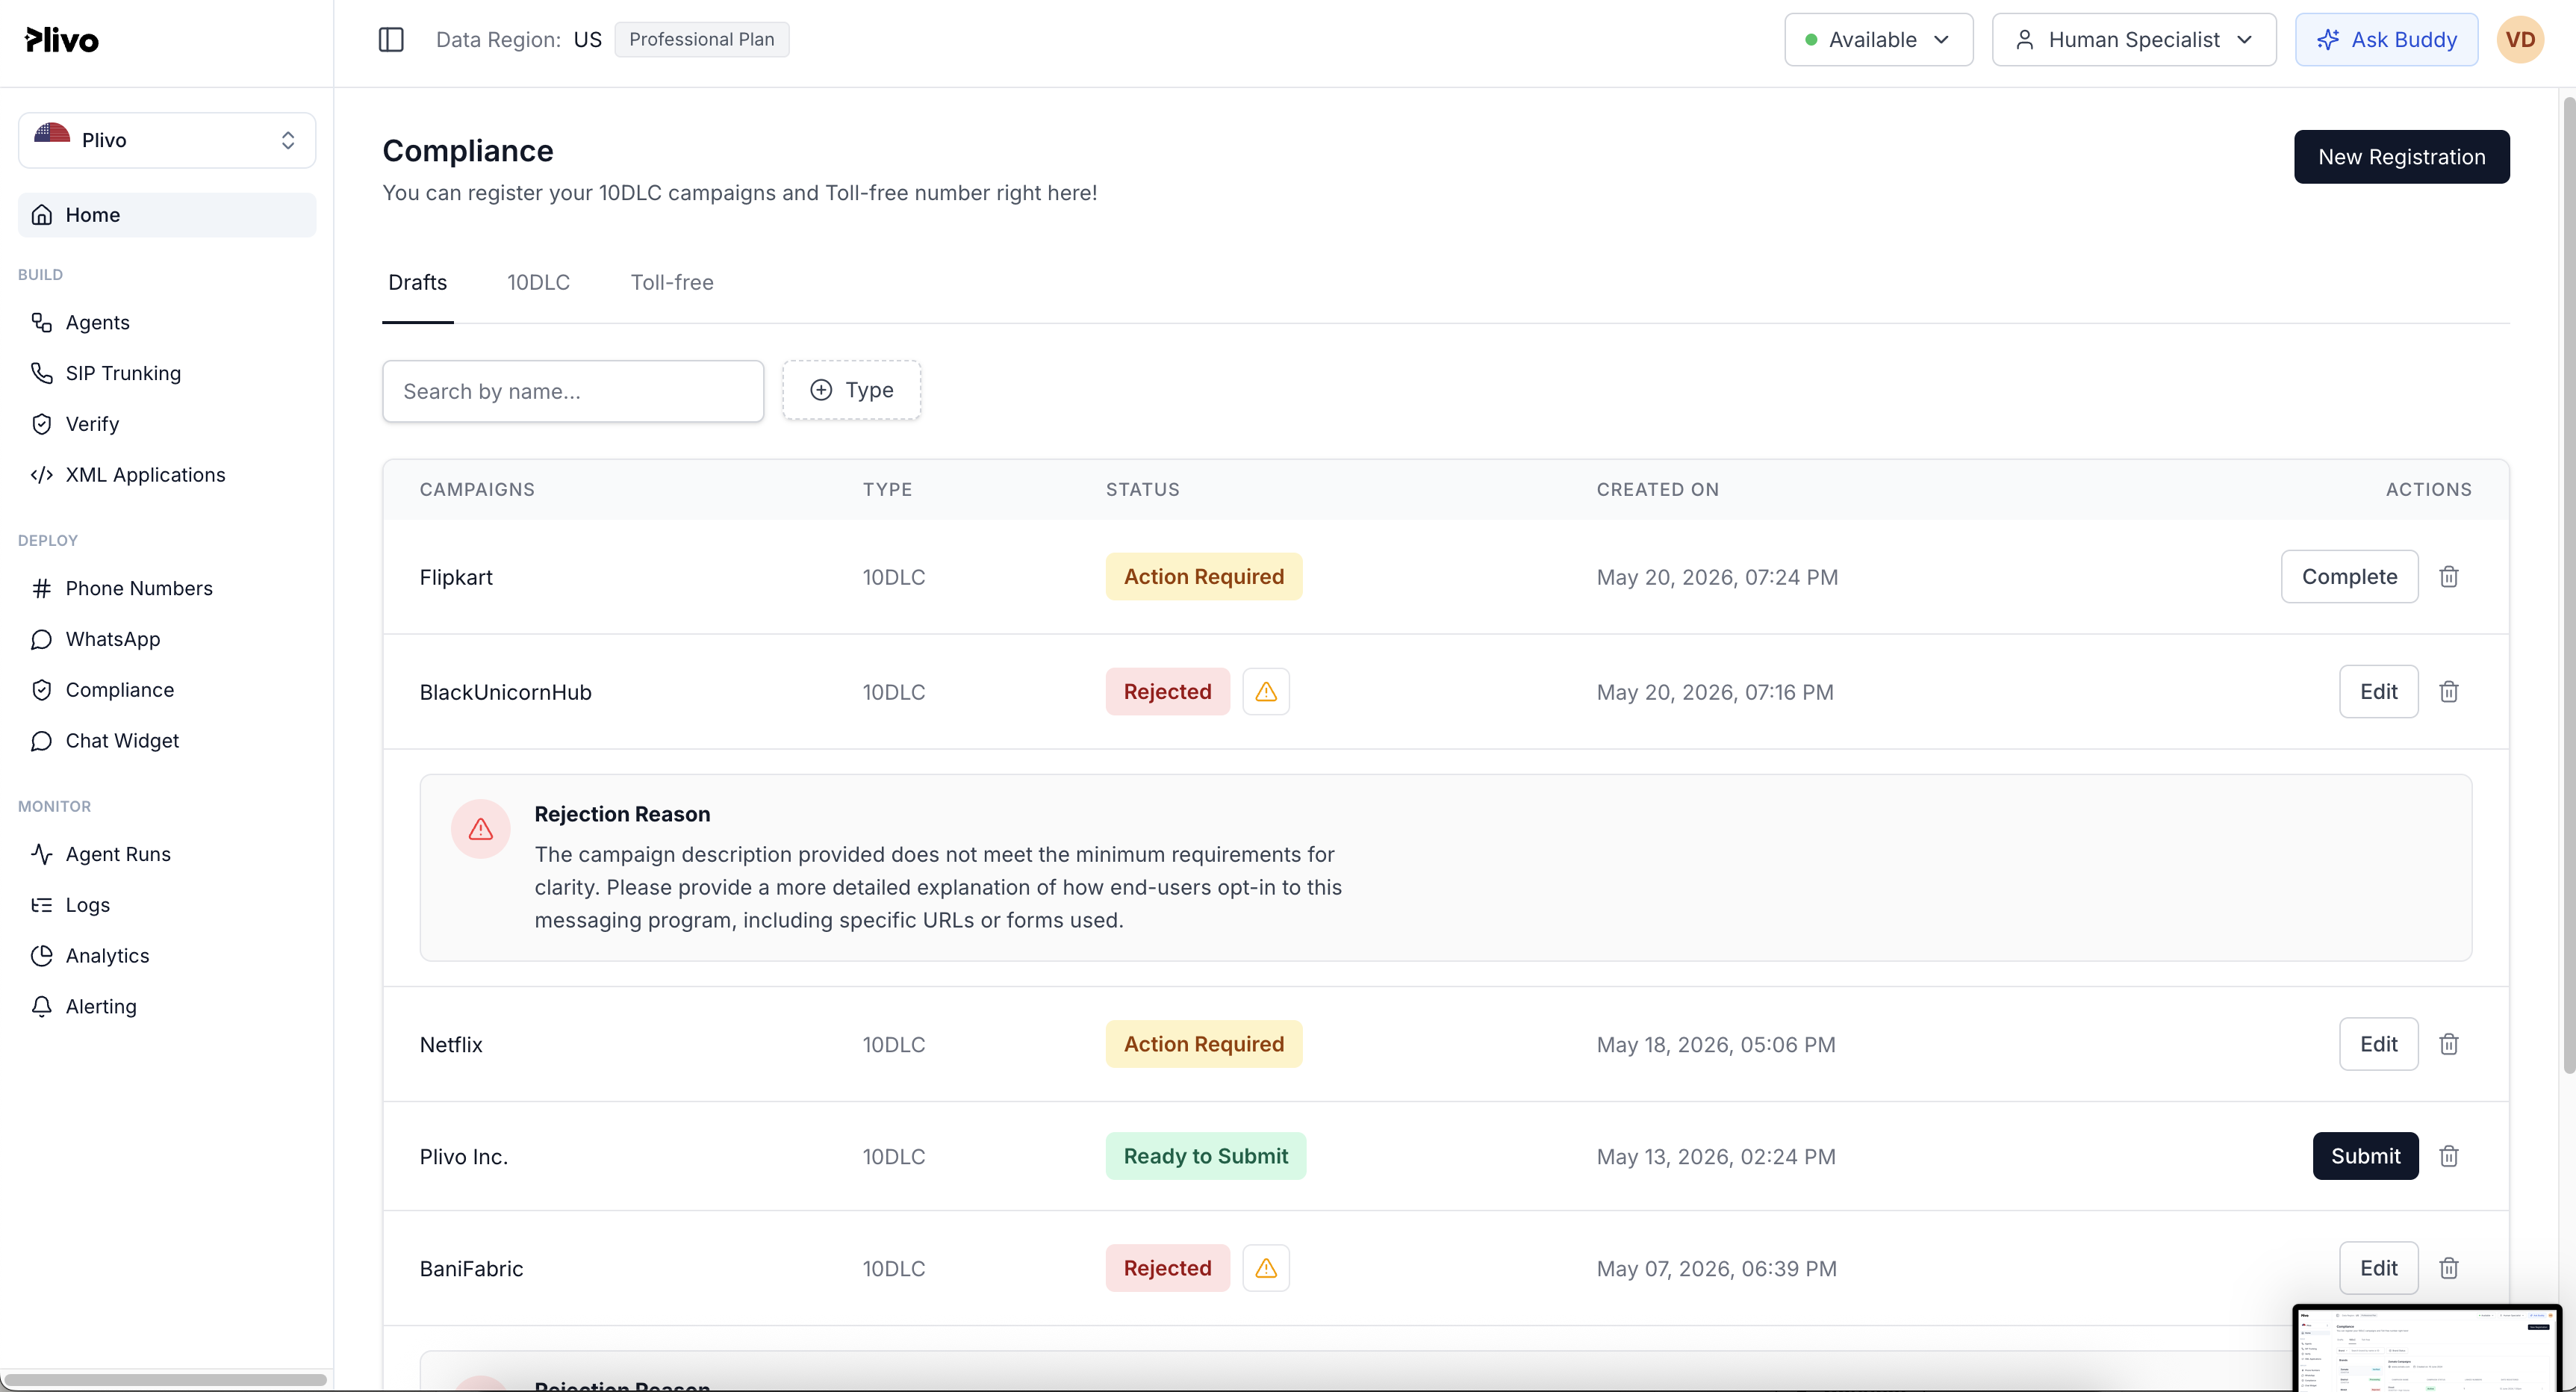Image resolution: width=2576 pixels, height=1392 pixels.
Task: Click the Plivo Inc. campaign name
Action: click(464, 1156)
